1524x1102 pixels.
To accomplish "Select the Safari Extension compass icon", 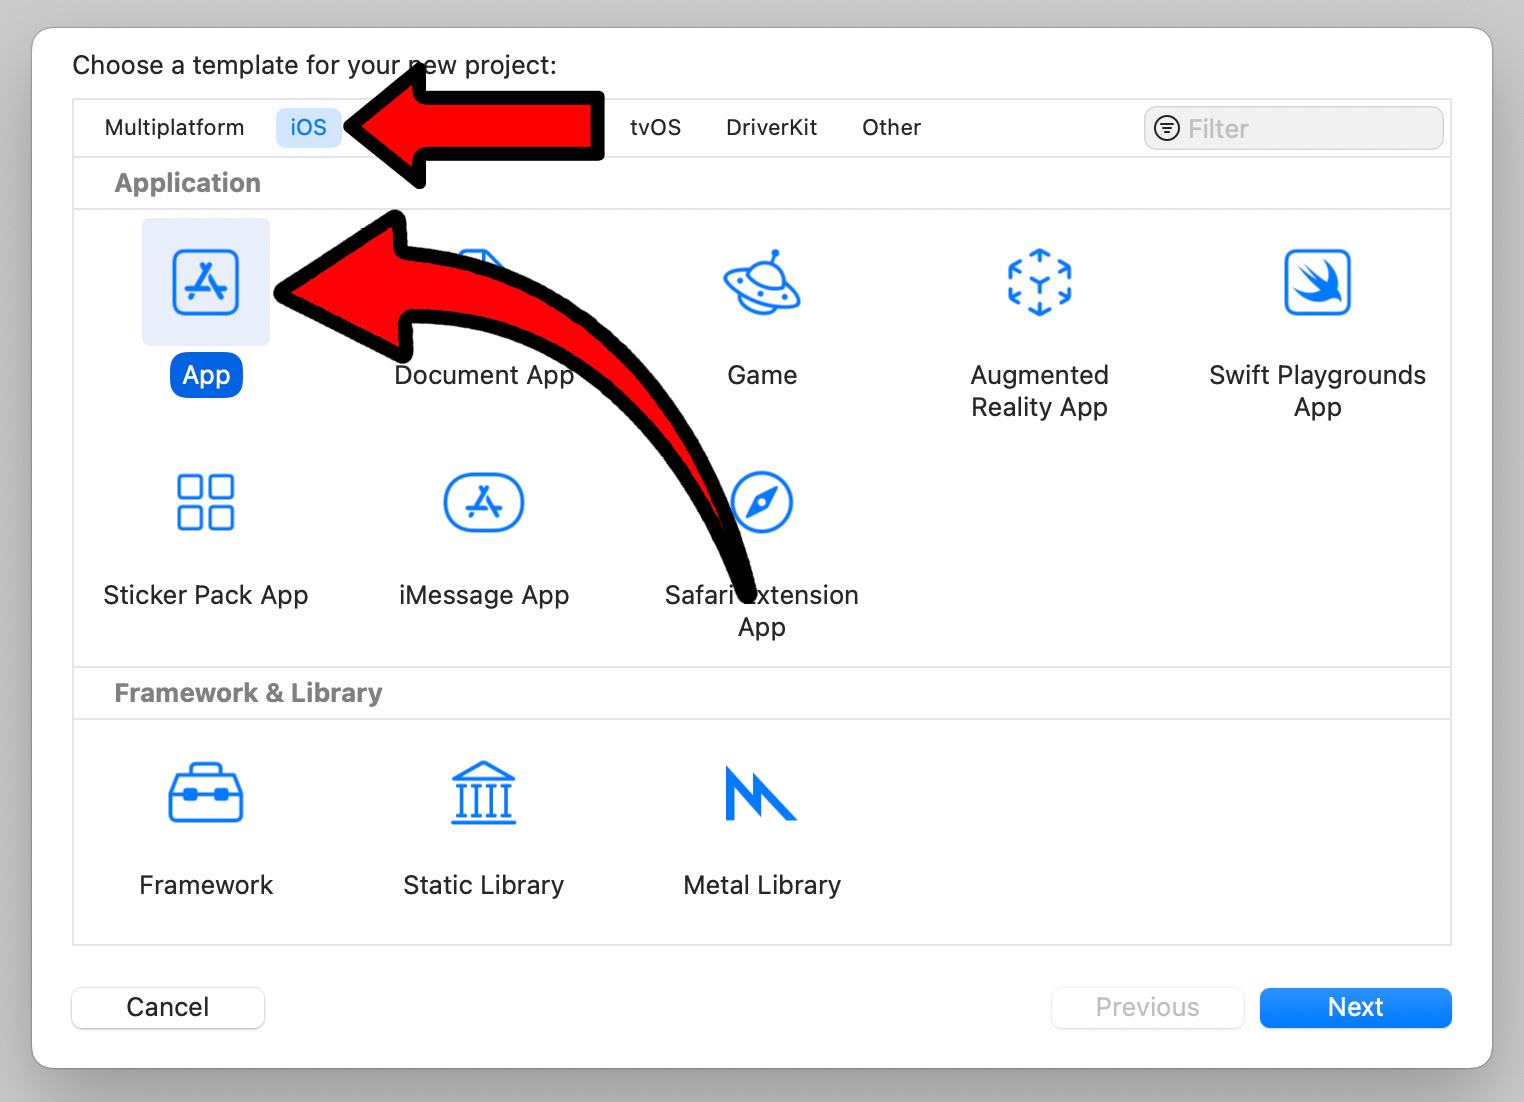I will pos(762,502).
